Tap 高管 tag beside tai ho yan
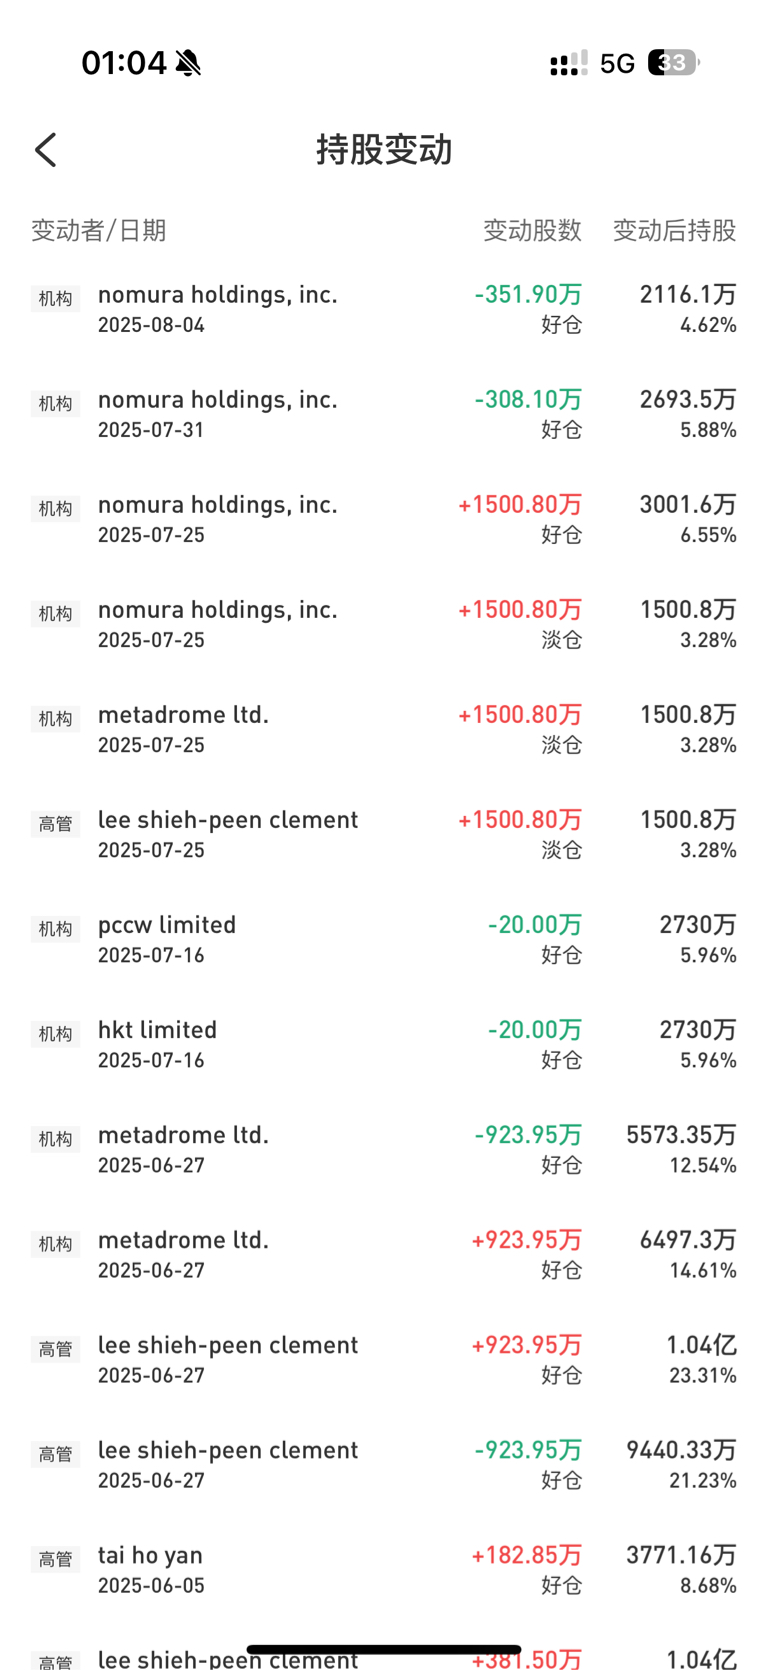Screen dimensions: 768x1670 coord(55,1559)
